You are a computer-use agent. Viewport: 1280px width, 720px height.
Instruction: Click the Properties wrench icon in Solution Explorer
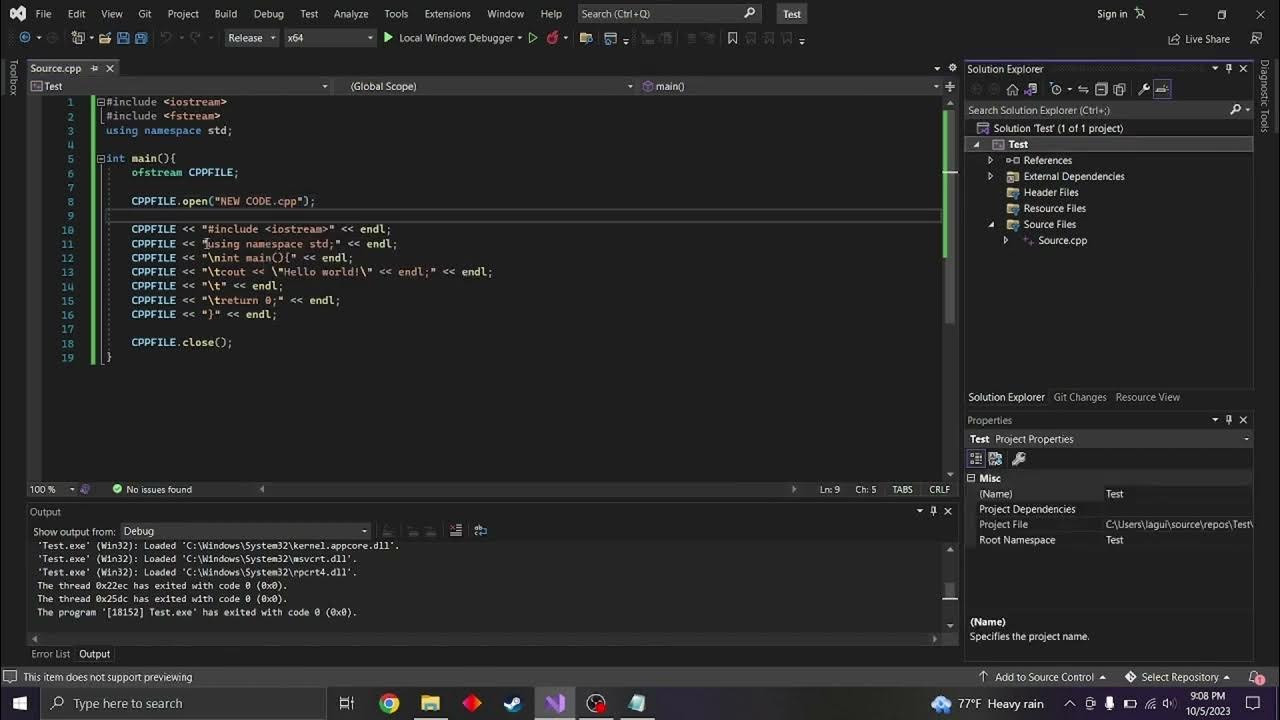coord(1144,89)
